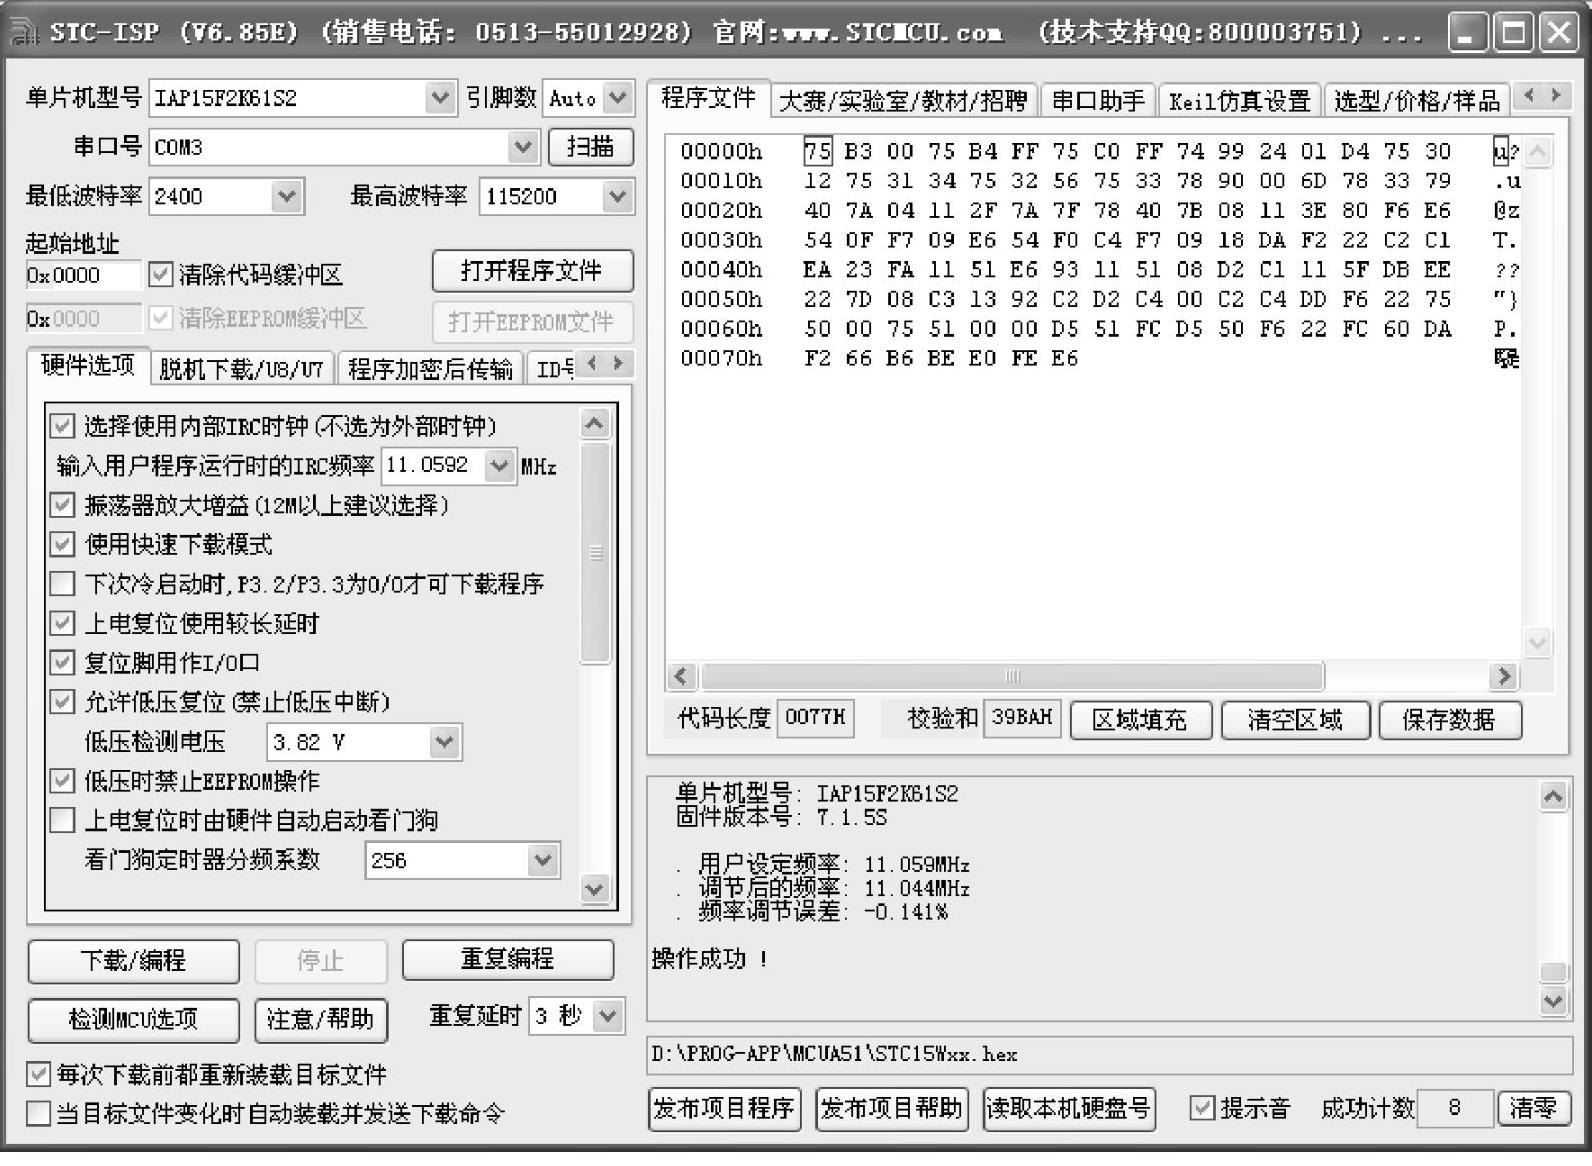Click hex view horizontal scrollbar thumb
The height and width of the screenshot is (1166, 1592).
(1012, 676)
